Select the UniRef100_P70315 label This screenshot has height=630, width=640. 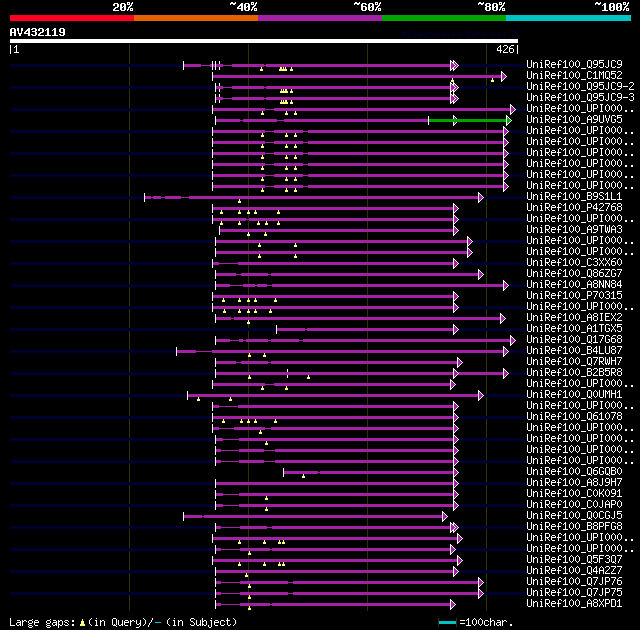click(574, 295)
